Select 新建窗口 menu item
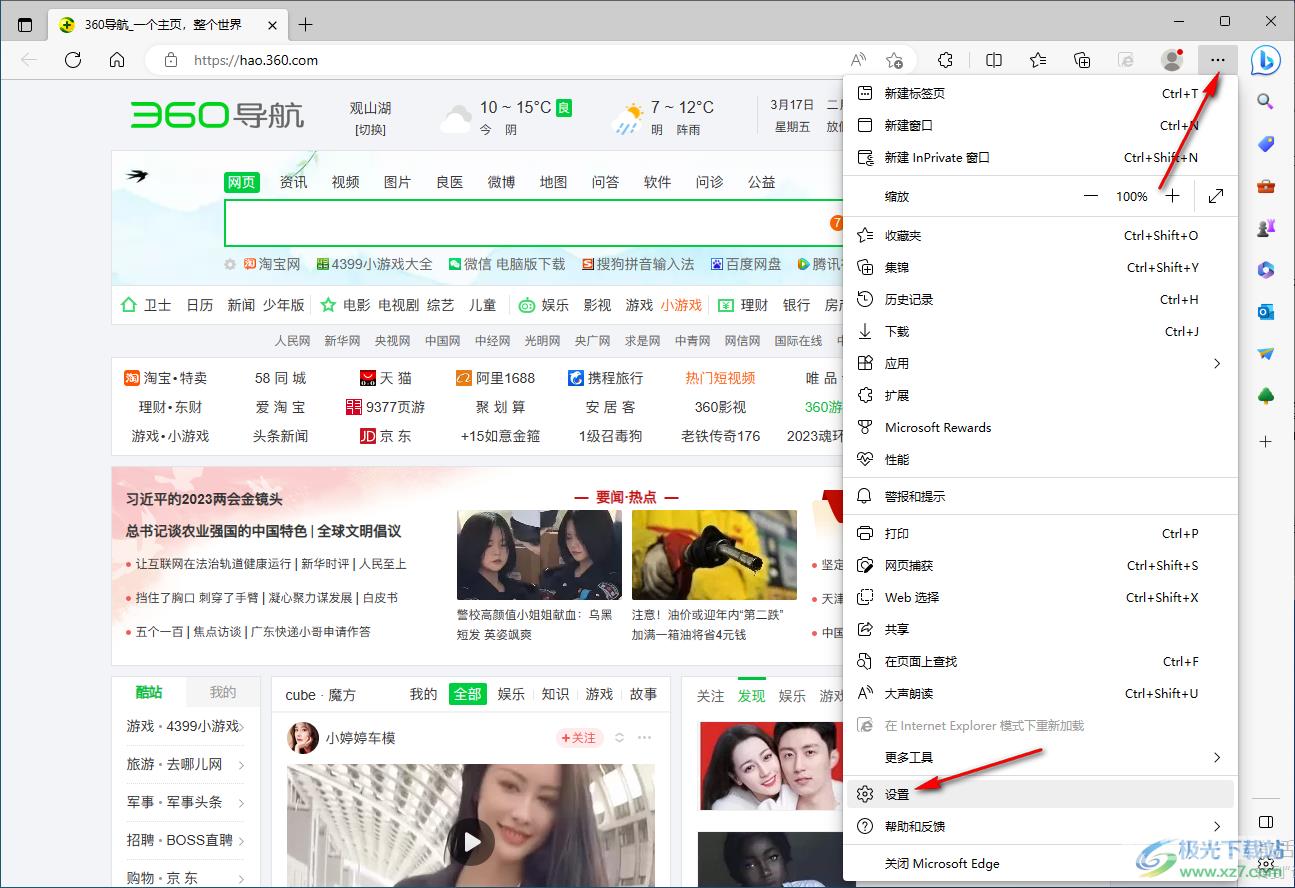1295x888 pixels. pos(1040,125)
